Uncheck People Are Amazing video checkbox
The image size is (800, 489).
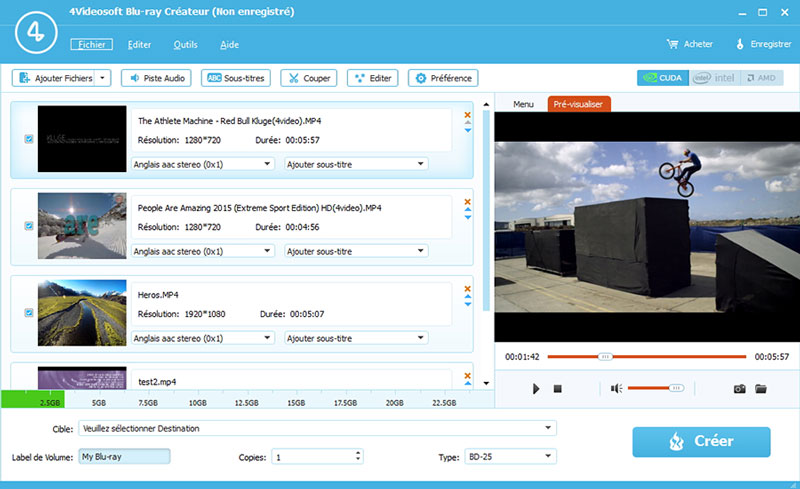[29, 226]
